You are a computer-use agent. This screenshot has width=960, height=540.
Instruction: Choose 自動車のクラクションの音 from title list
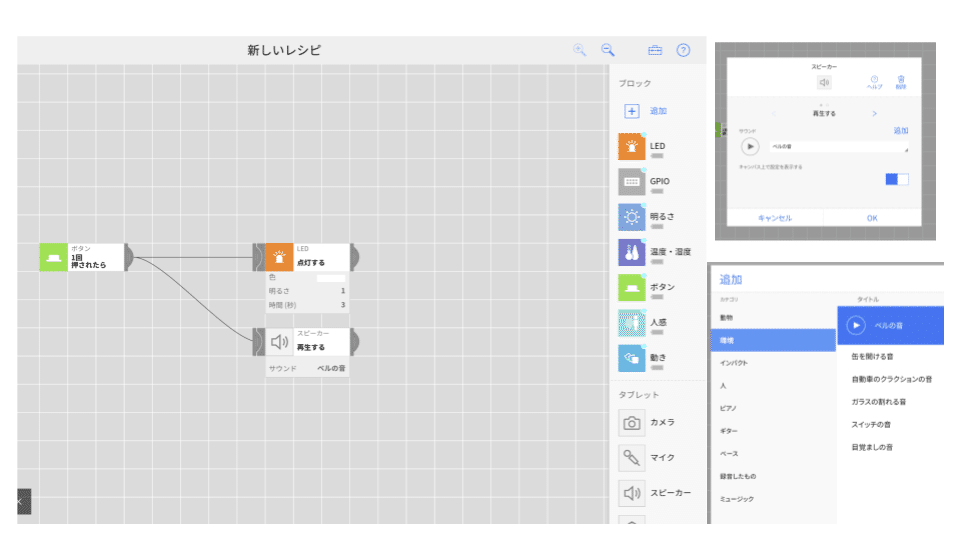click(x=891, y=379)
